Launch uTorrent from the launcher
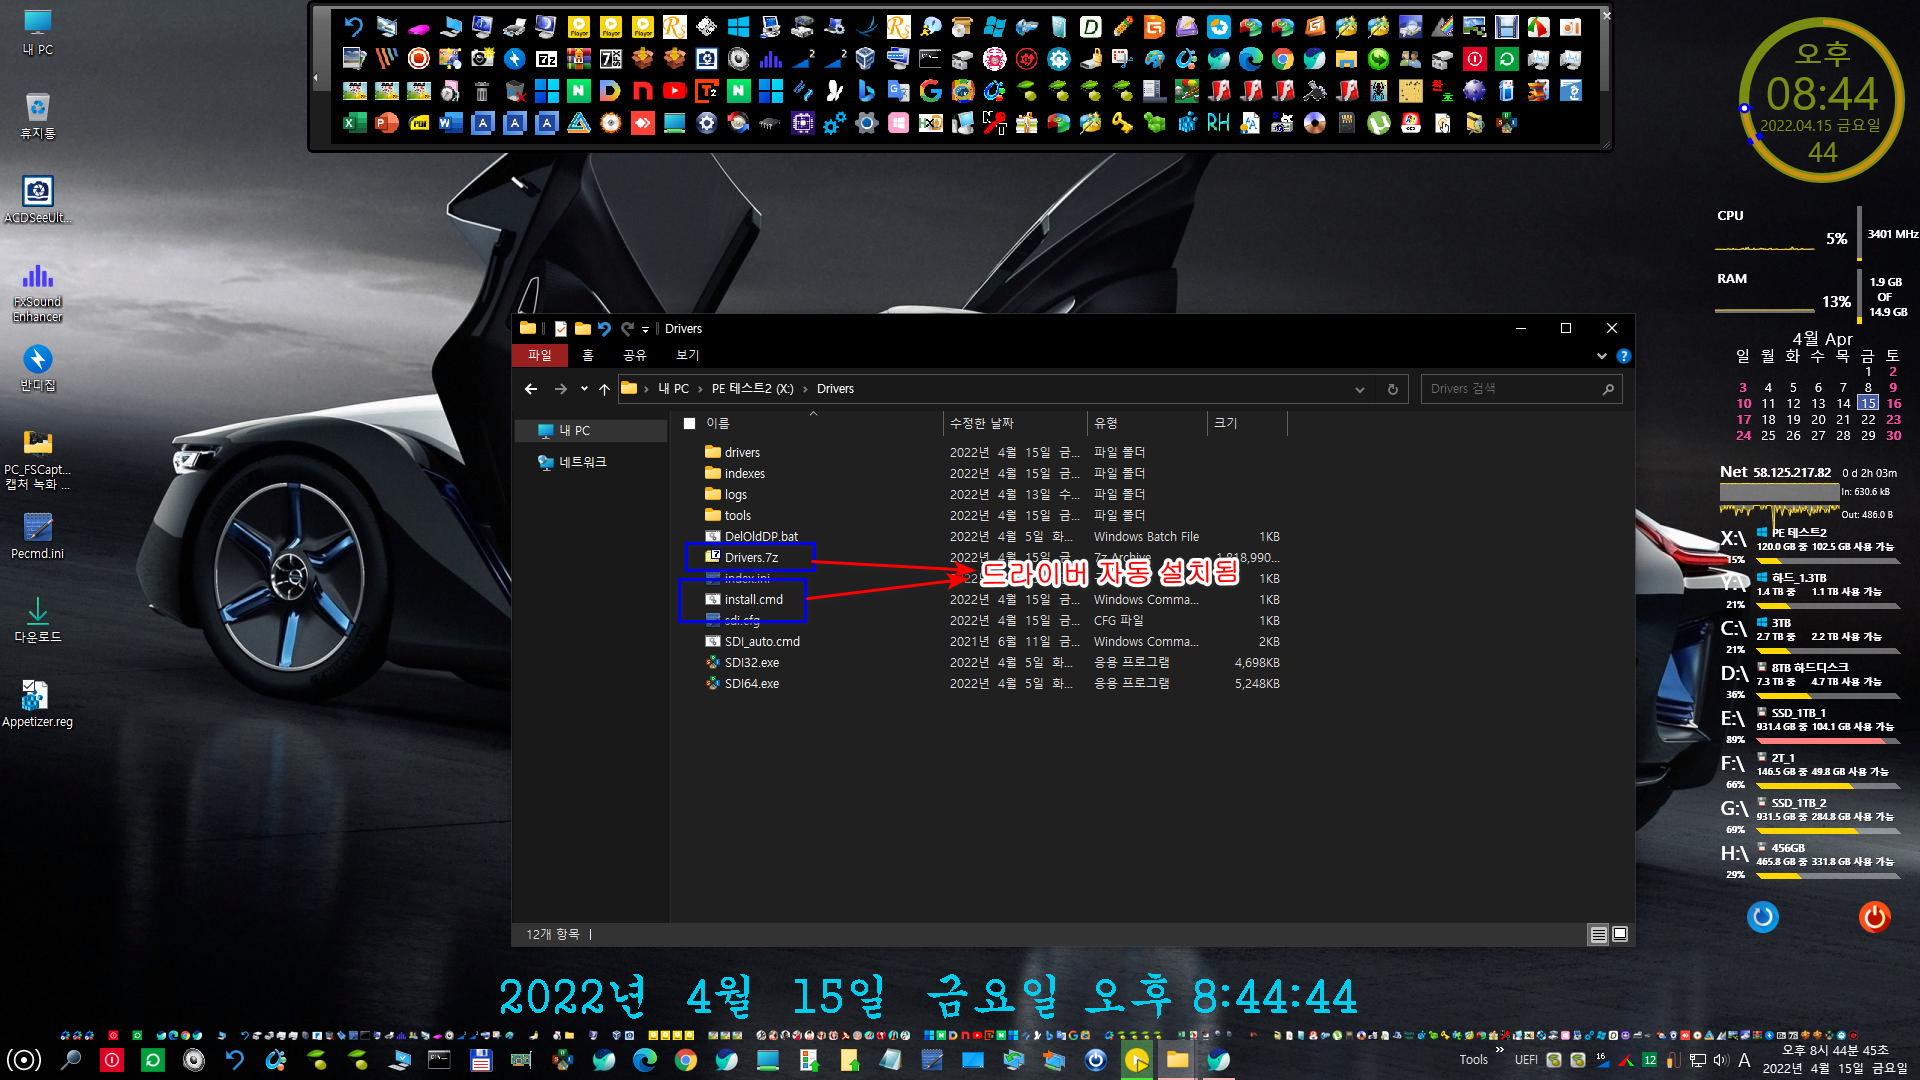Screen dimensions: 1920x1080 coord(1378,123)
